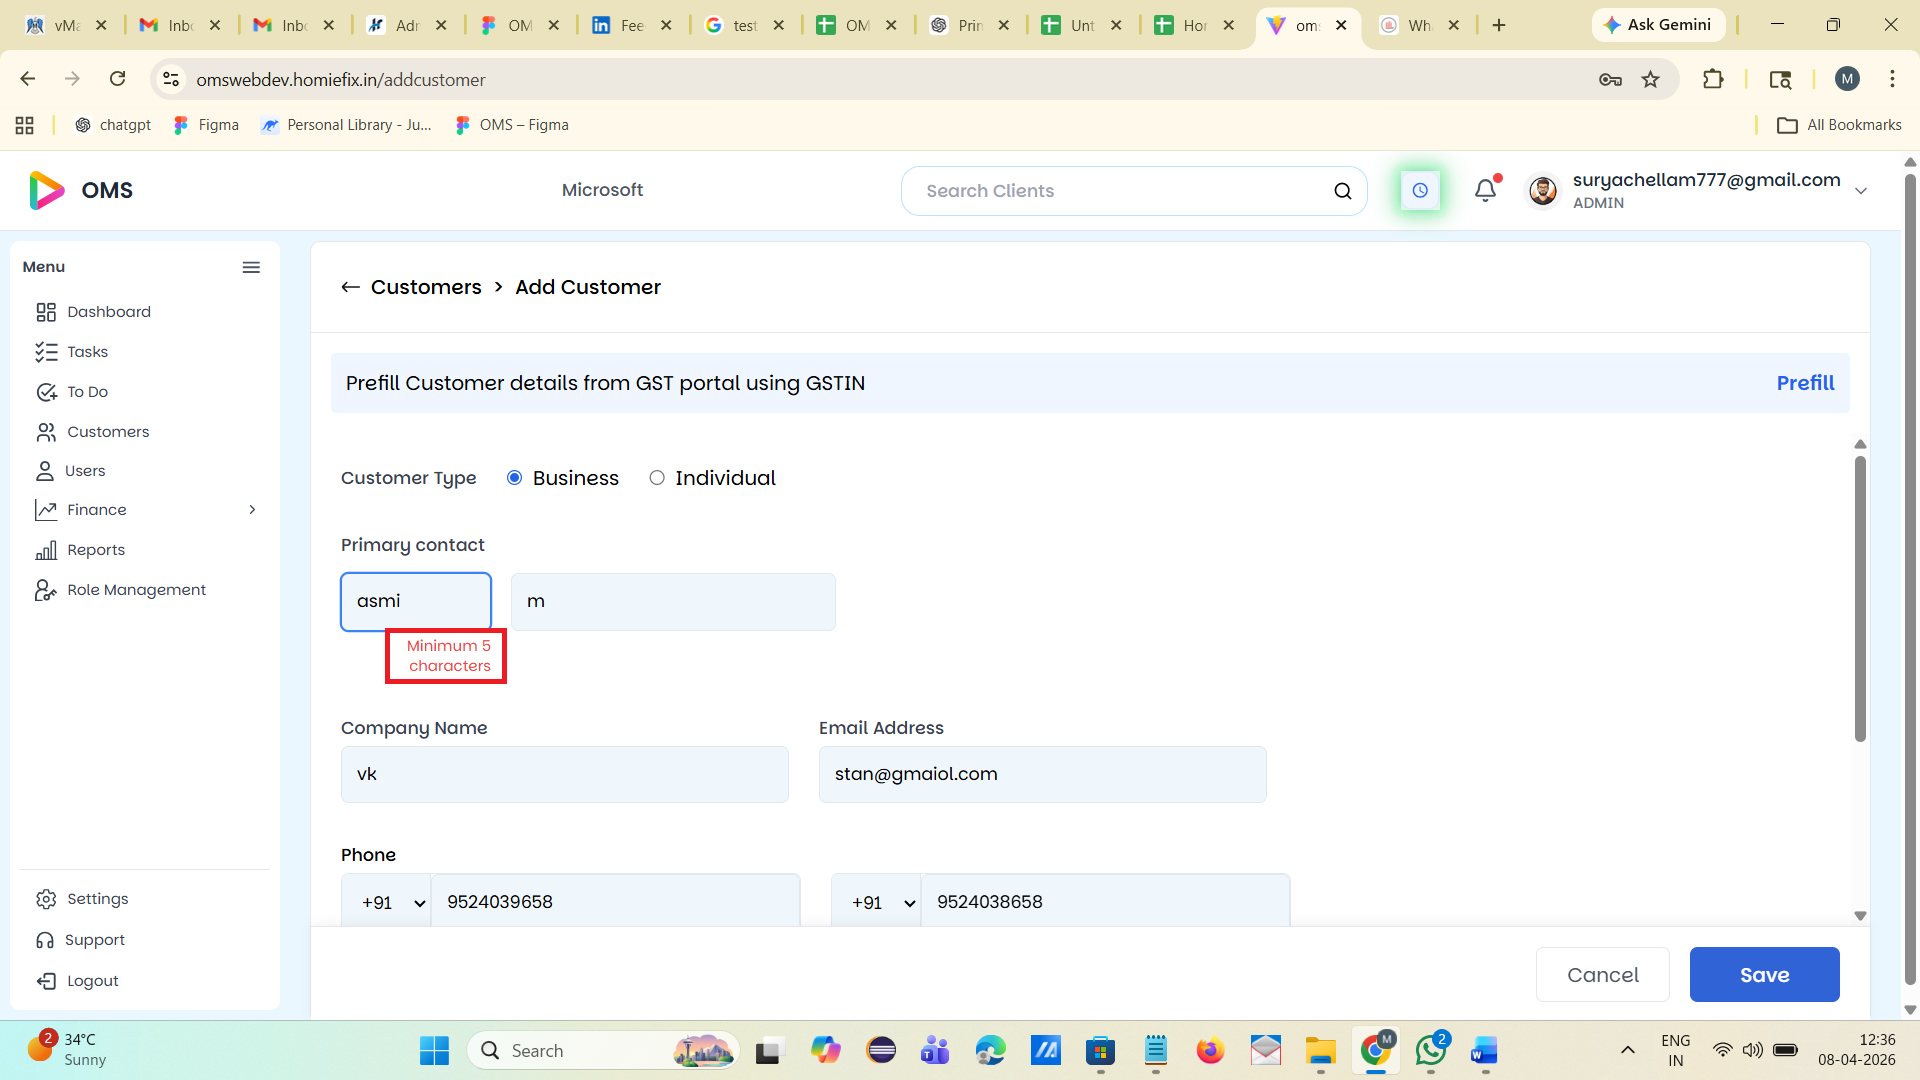Open Role Management in sidebar
The height and width of the screenshot is (1080, 1920).
click(136, 590)
